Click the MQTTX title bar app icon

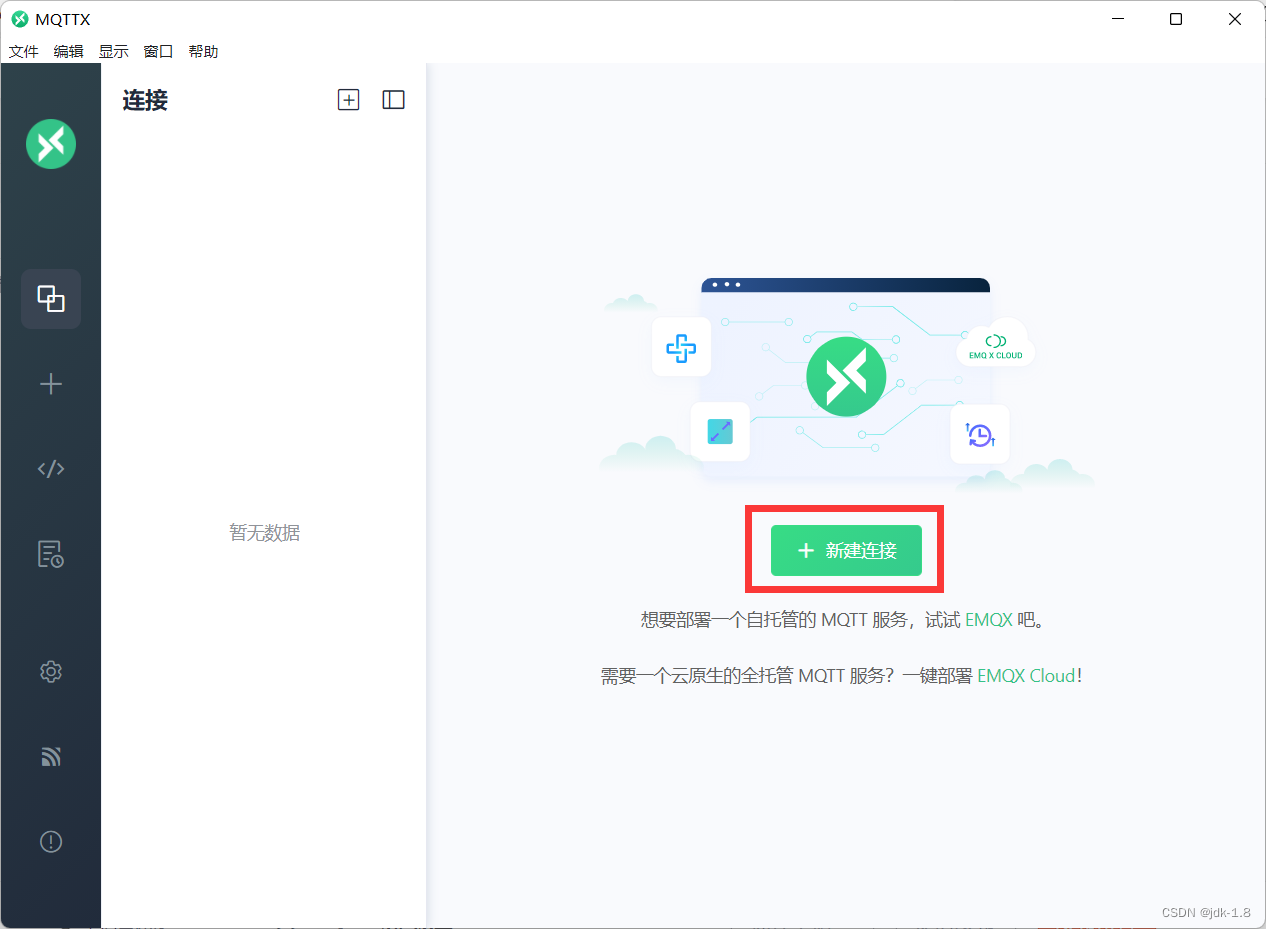coord(19,19)
